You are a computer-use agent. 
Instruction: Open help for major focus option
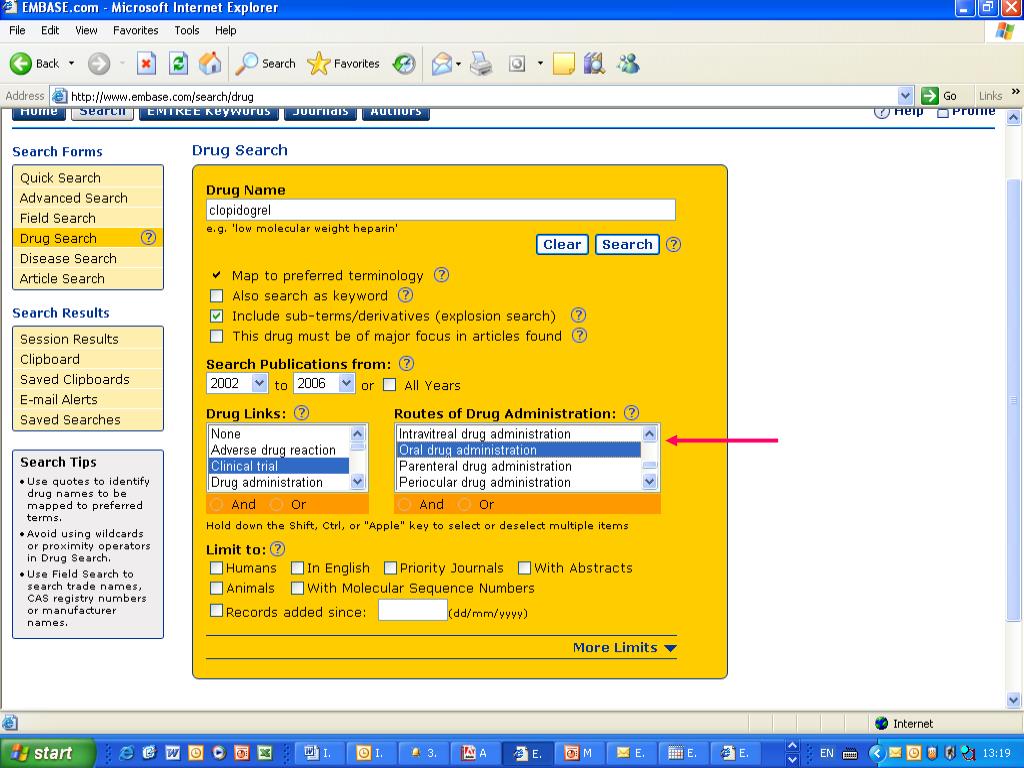(x=579, y=336)
